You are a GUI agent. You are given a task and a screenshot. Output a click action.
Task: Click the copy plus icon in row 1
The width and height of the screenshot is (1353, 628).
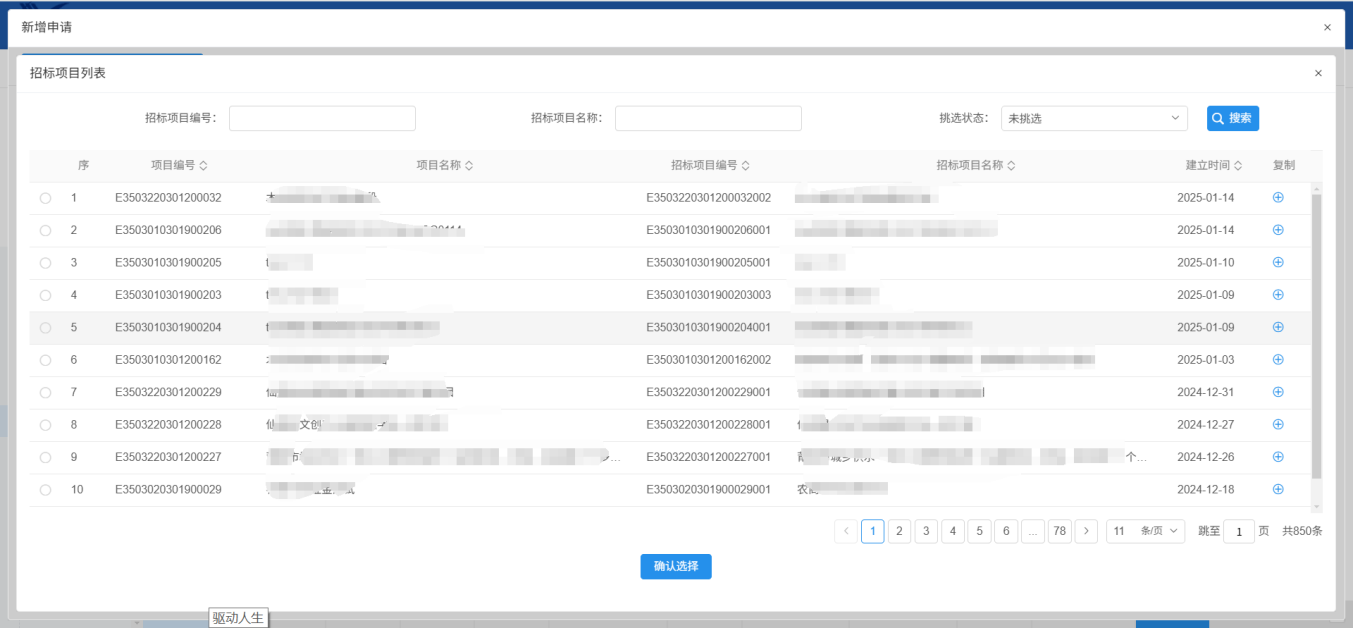(1277, 198)
